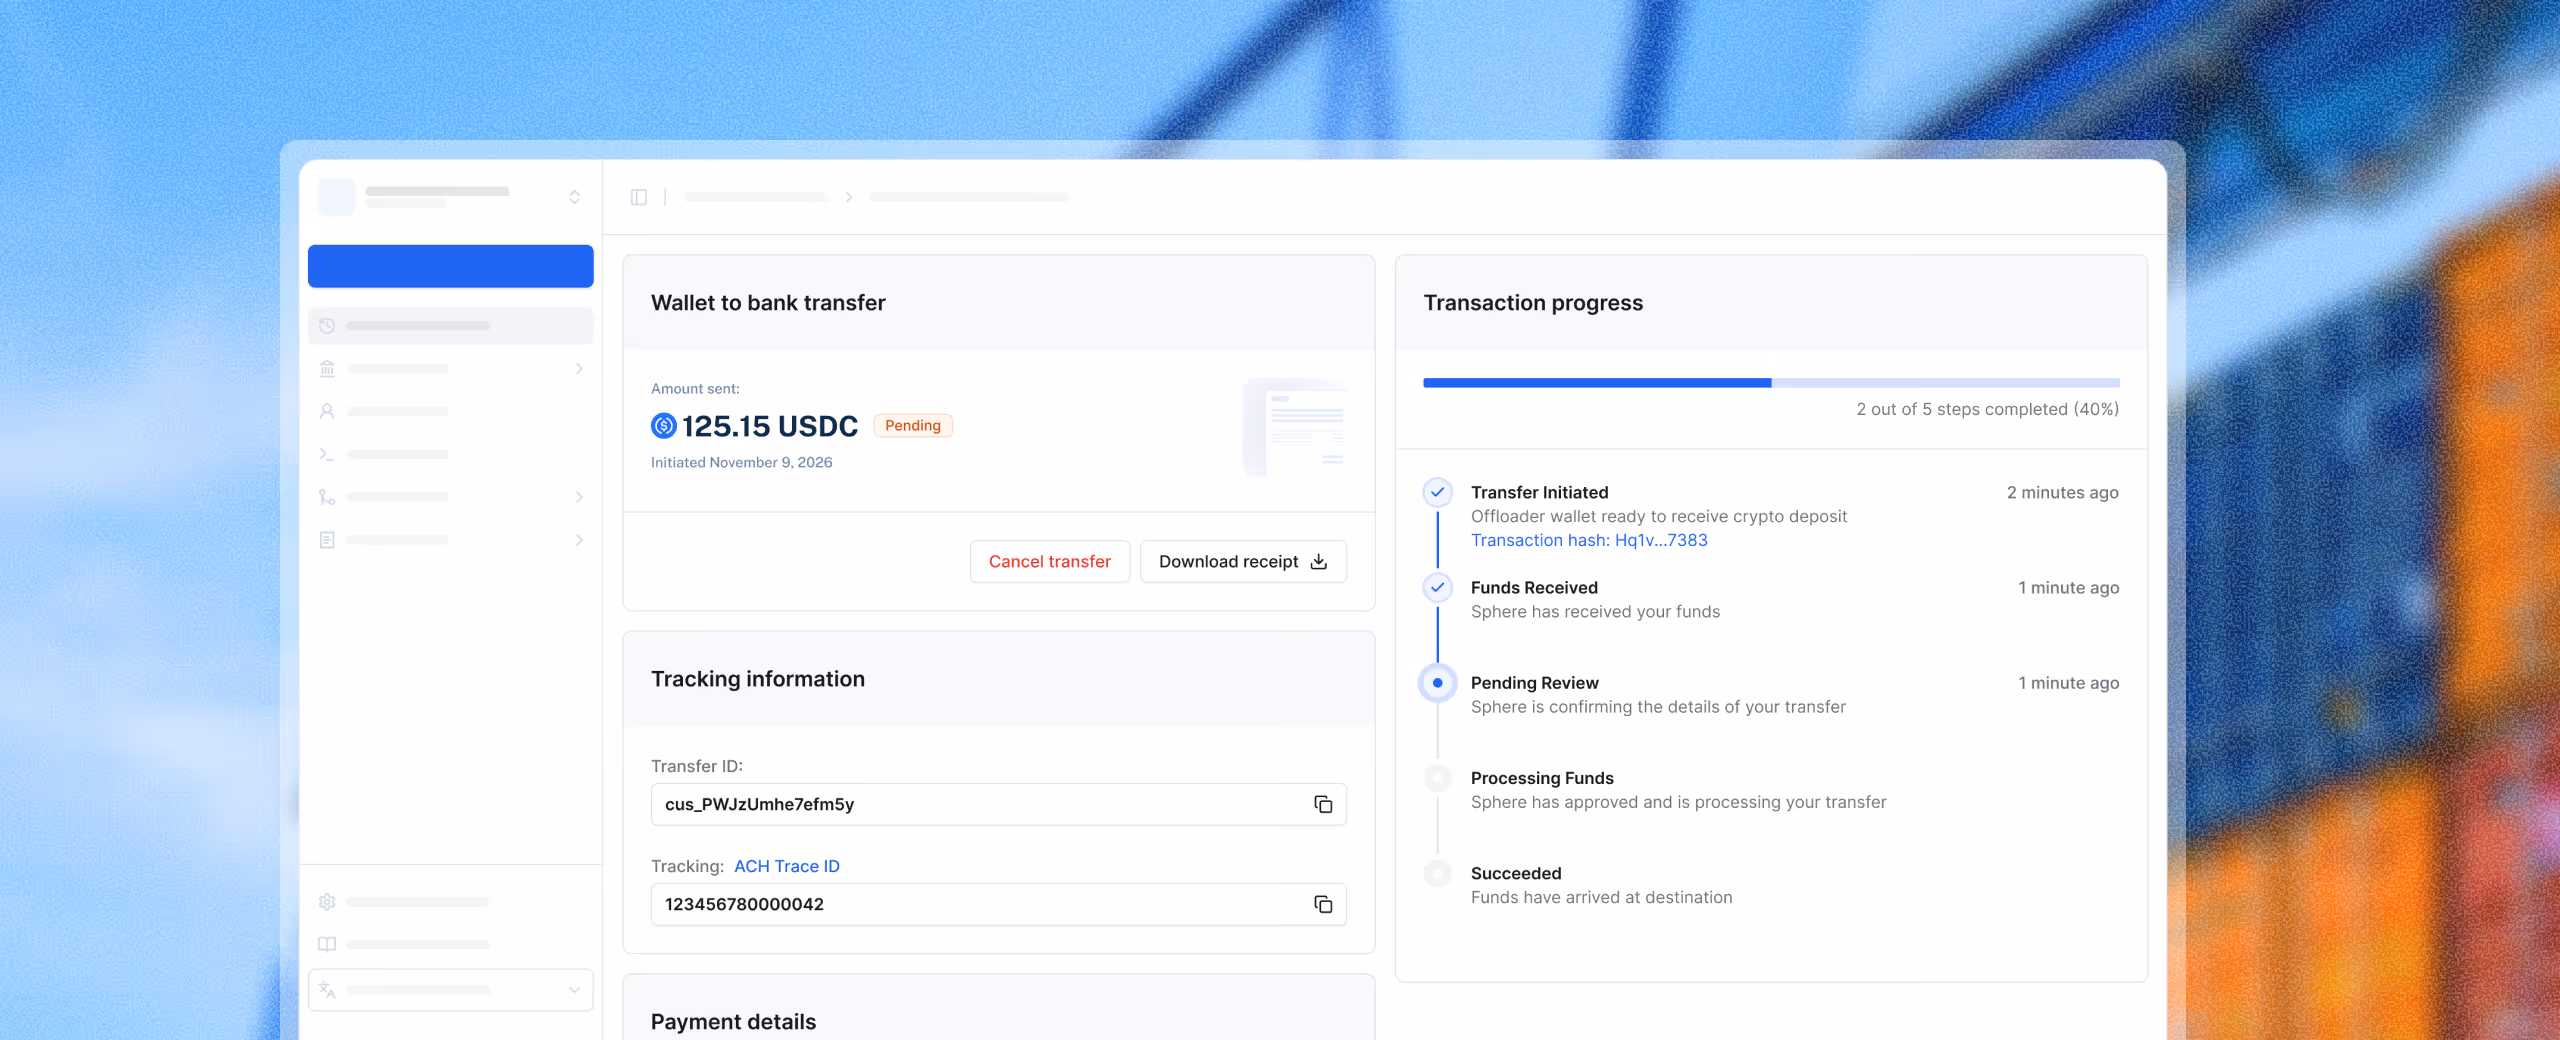Click Funds Received checkmark step marker
The width and height of the screenshot is (2560, 1040).
1438,588
